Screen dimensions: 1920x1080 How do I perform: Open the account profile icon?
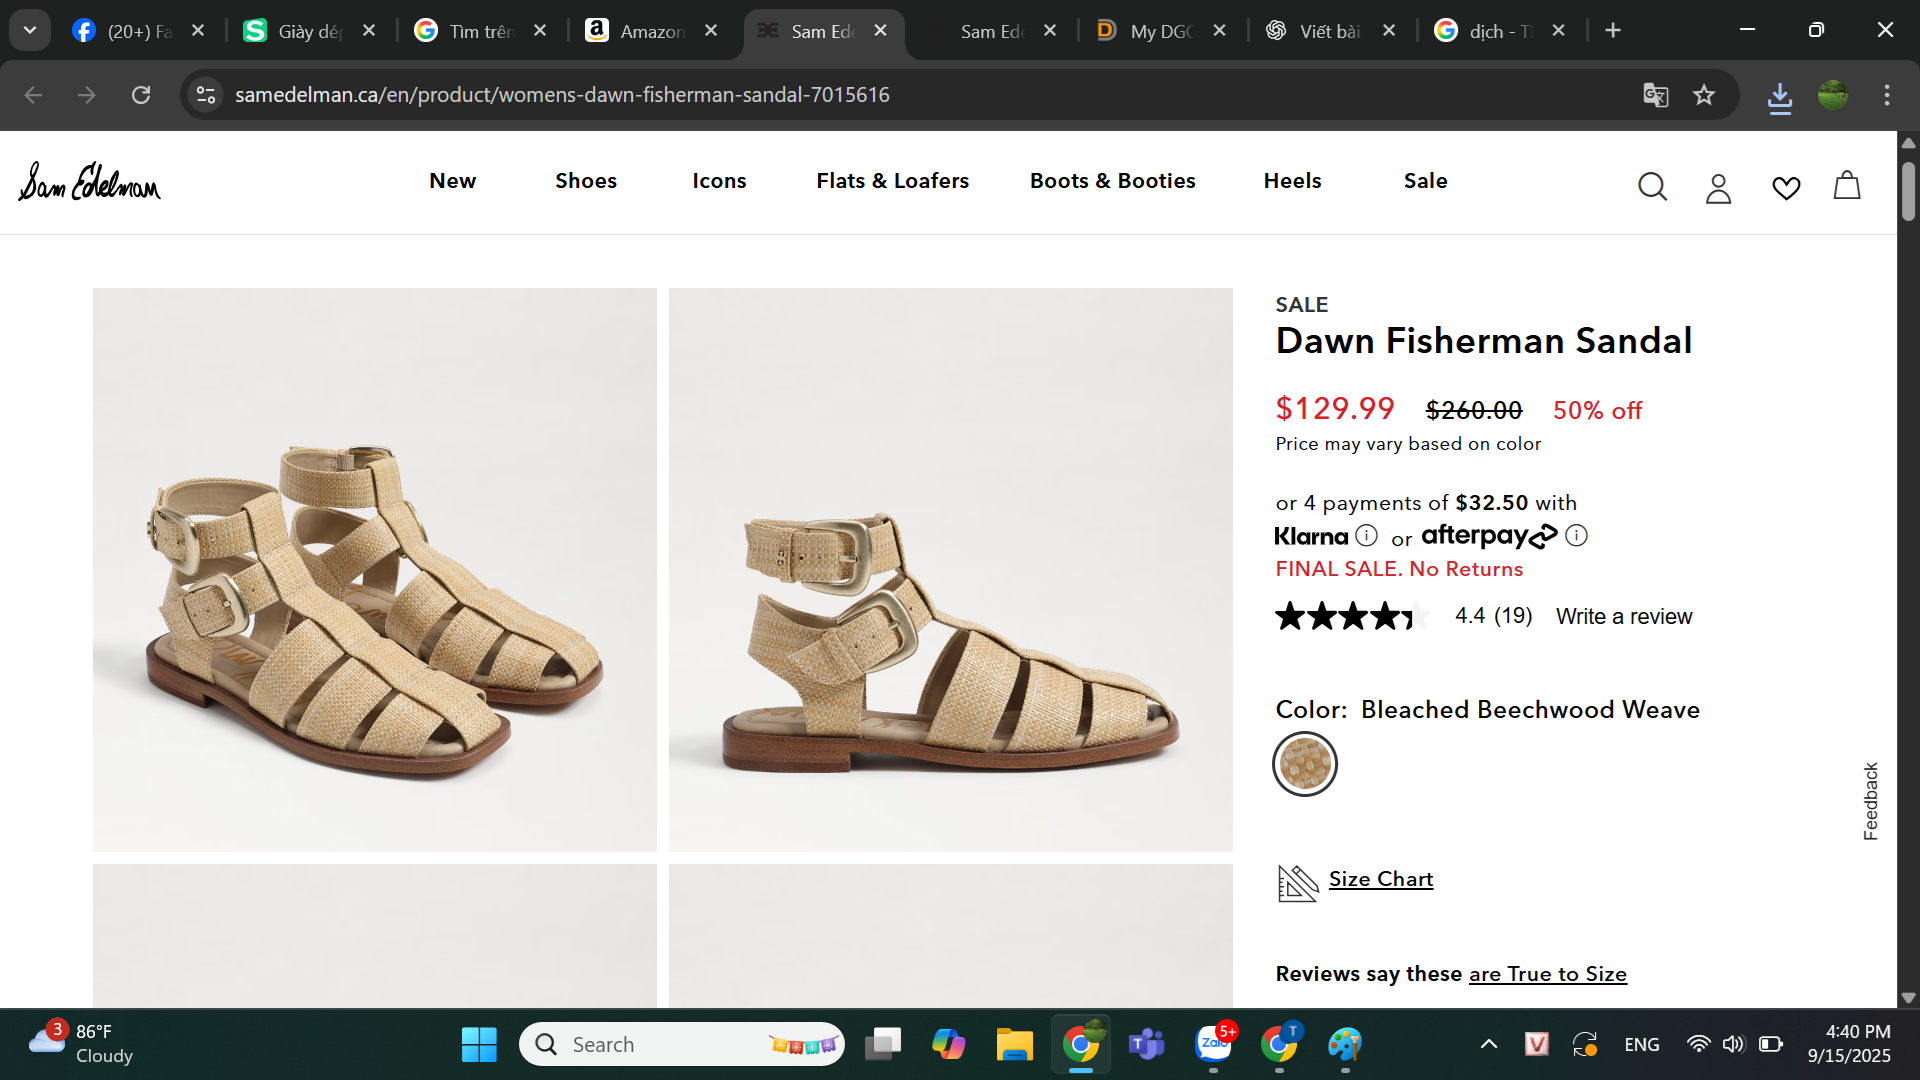pos(1718,188)
